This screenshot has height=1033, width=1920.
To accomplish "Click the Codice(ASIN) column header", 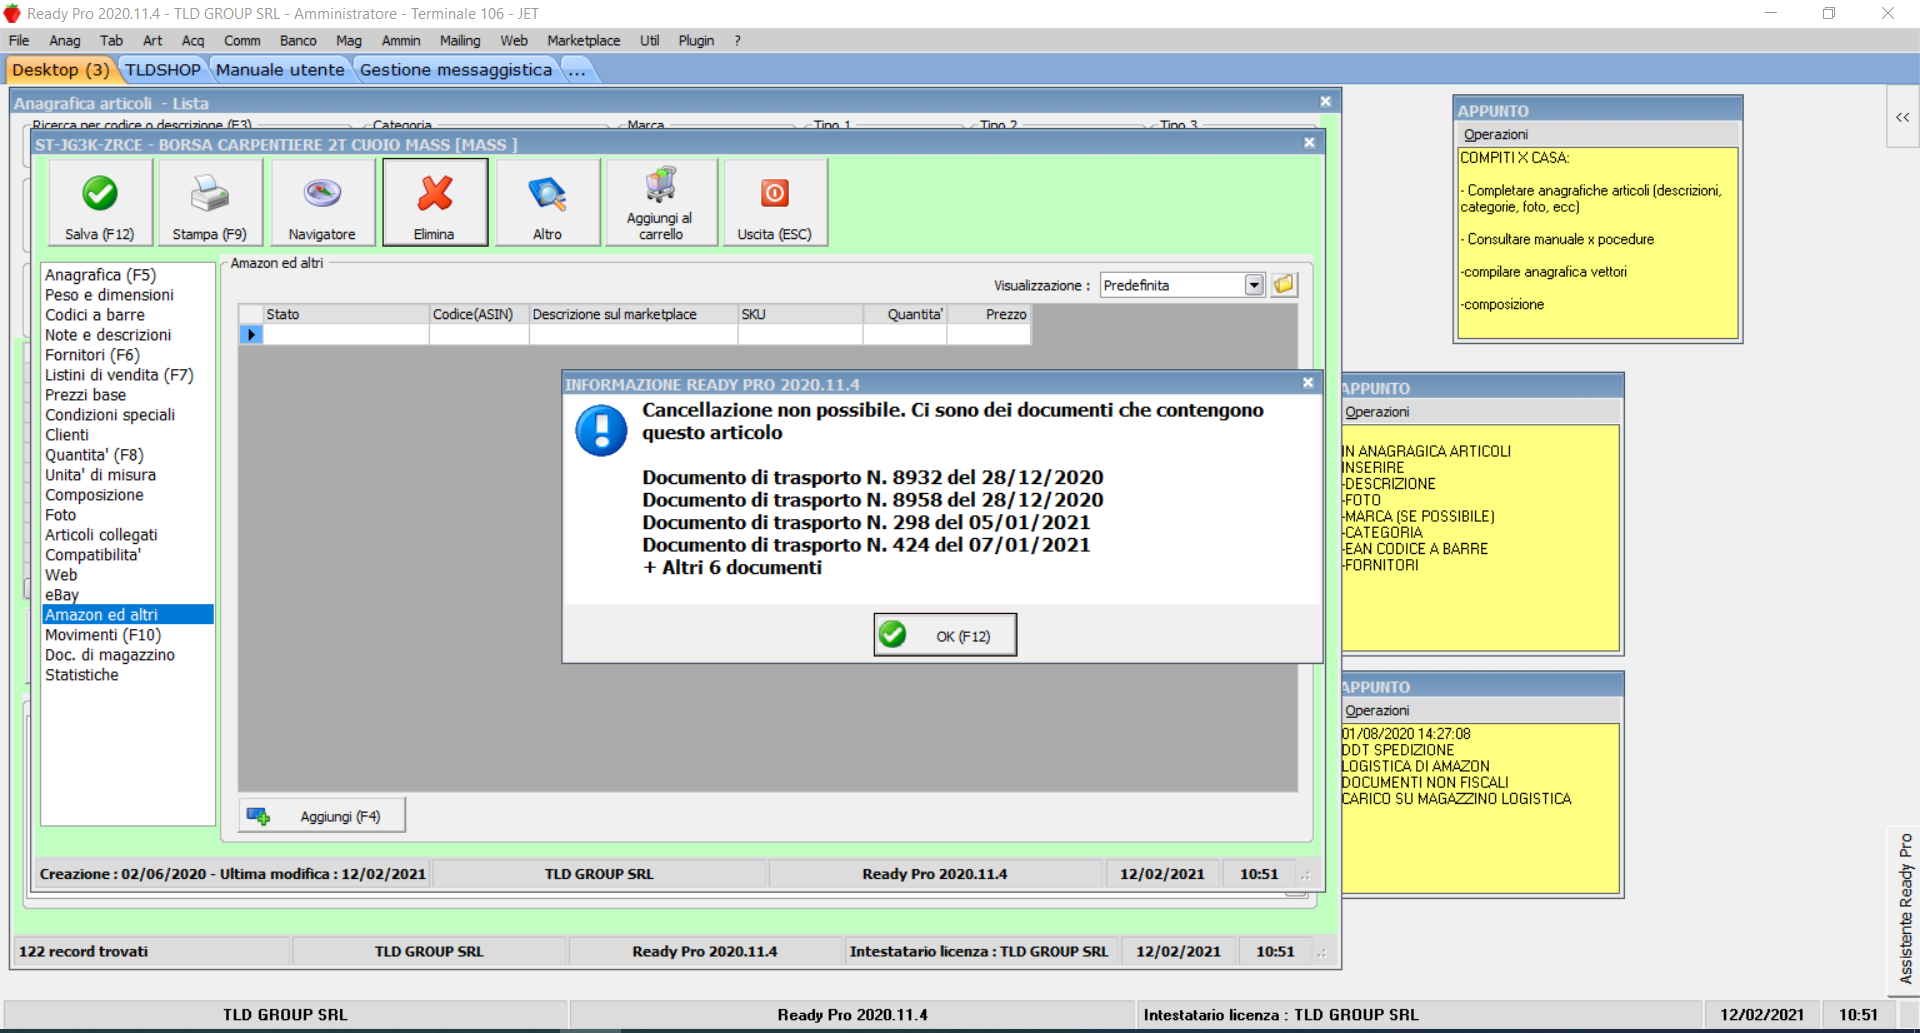I will pos(479,314).
